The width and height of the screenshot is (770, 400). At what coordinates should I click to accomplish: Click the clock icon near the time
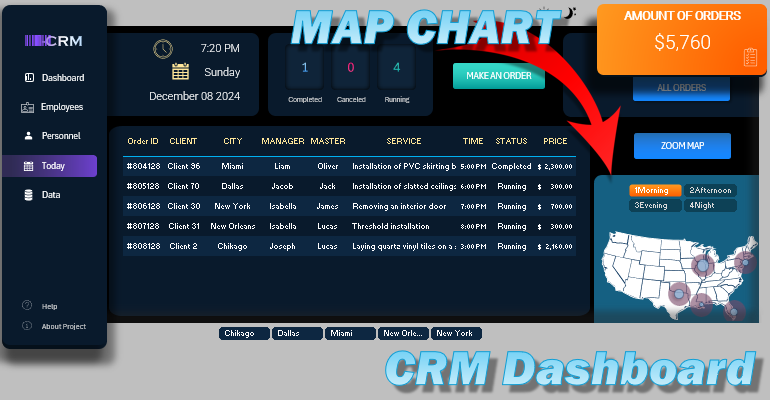pos(163,49)
